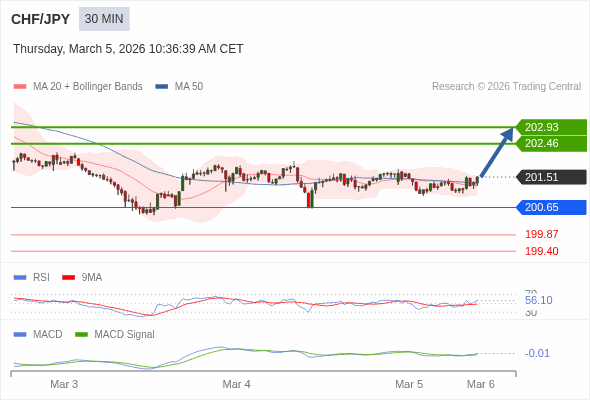Click the MA 20 + Bollinger Bands legend swatch
590x400 pixels.
[20, 87]
